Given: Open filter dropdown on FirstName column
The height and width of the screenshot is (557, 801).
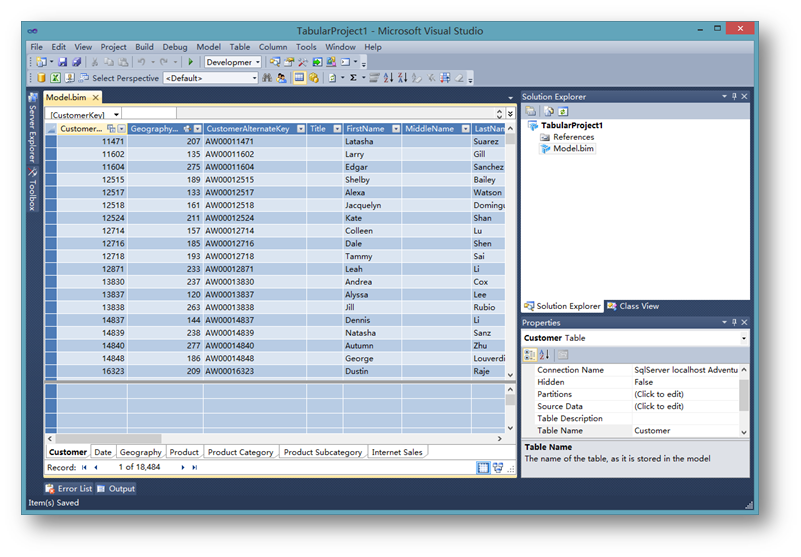Looking at the screenshot, I should tap(396, 129).
